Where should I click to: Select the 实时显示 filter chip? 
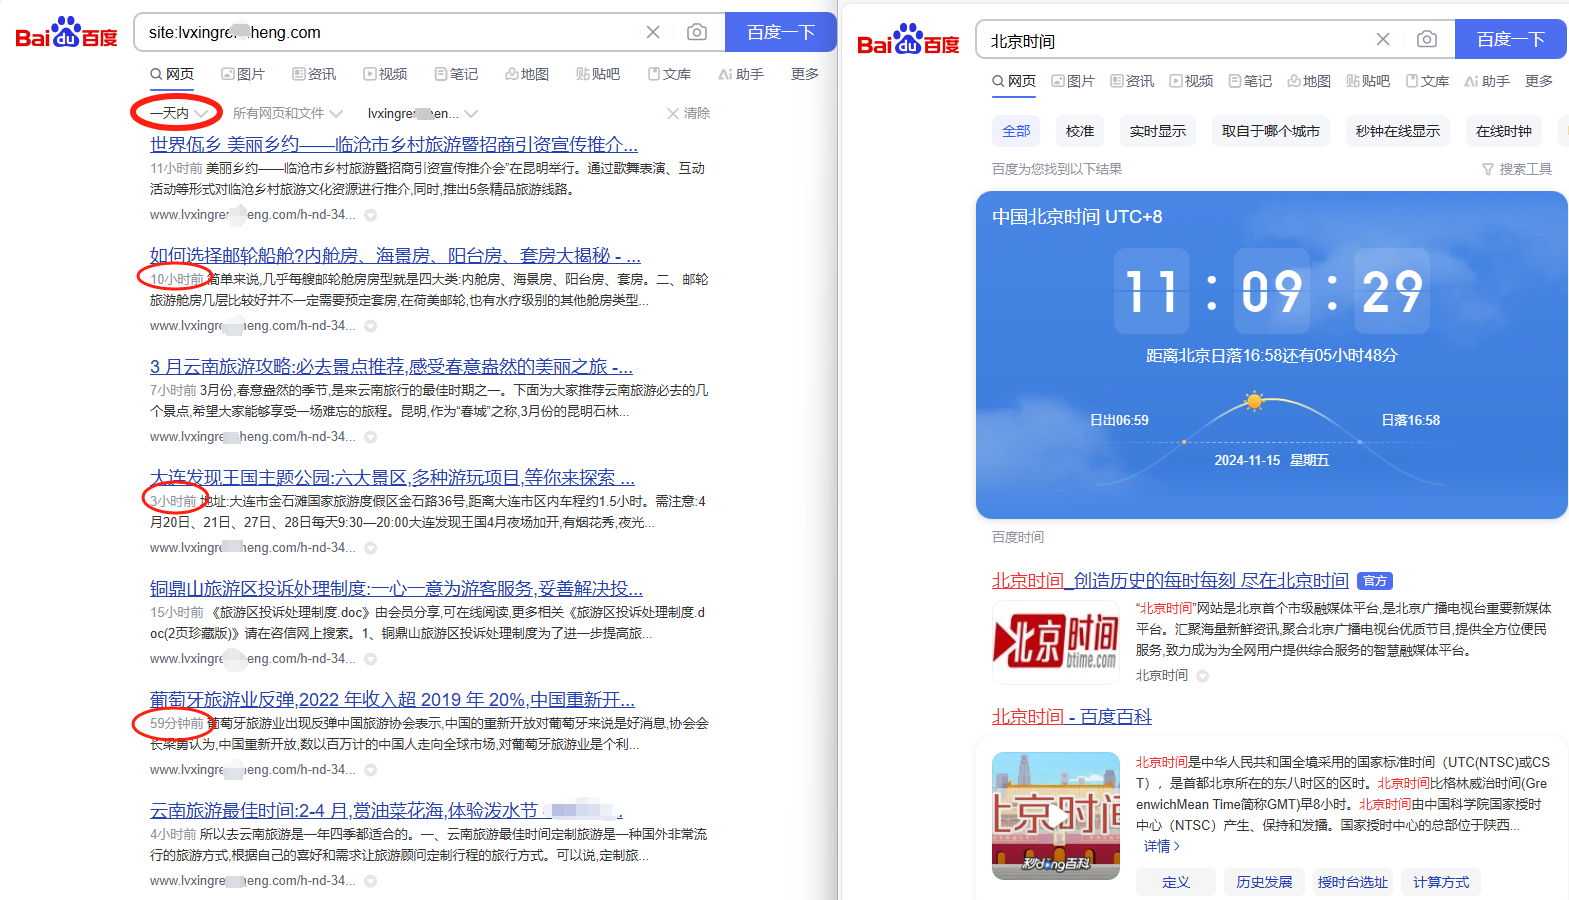(x=1158, y=131)
